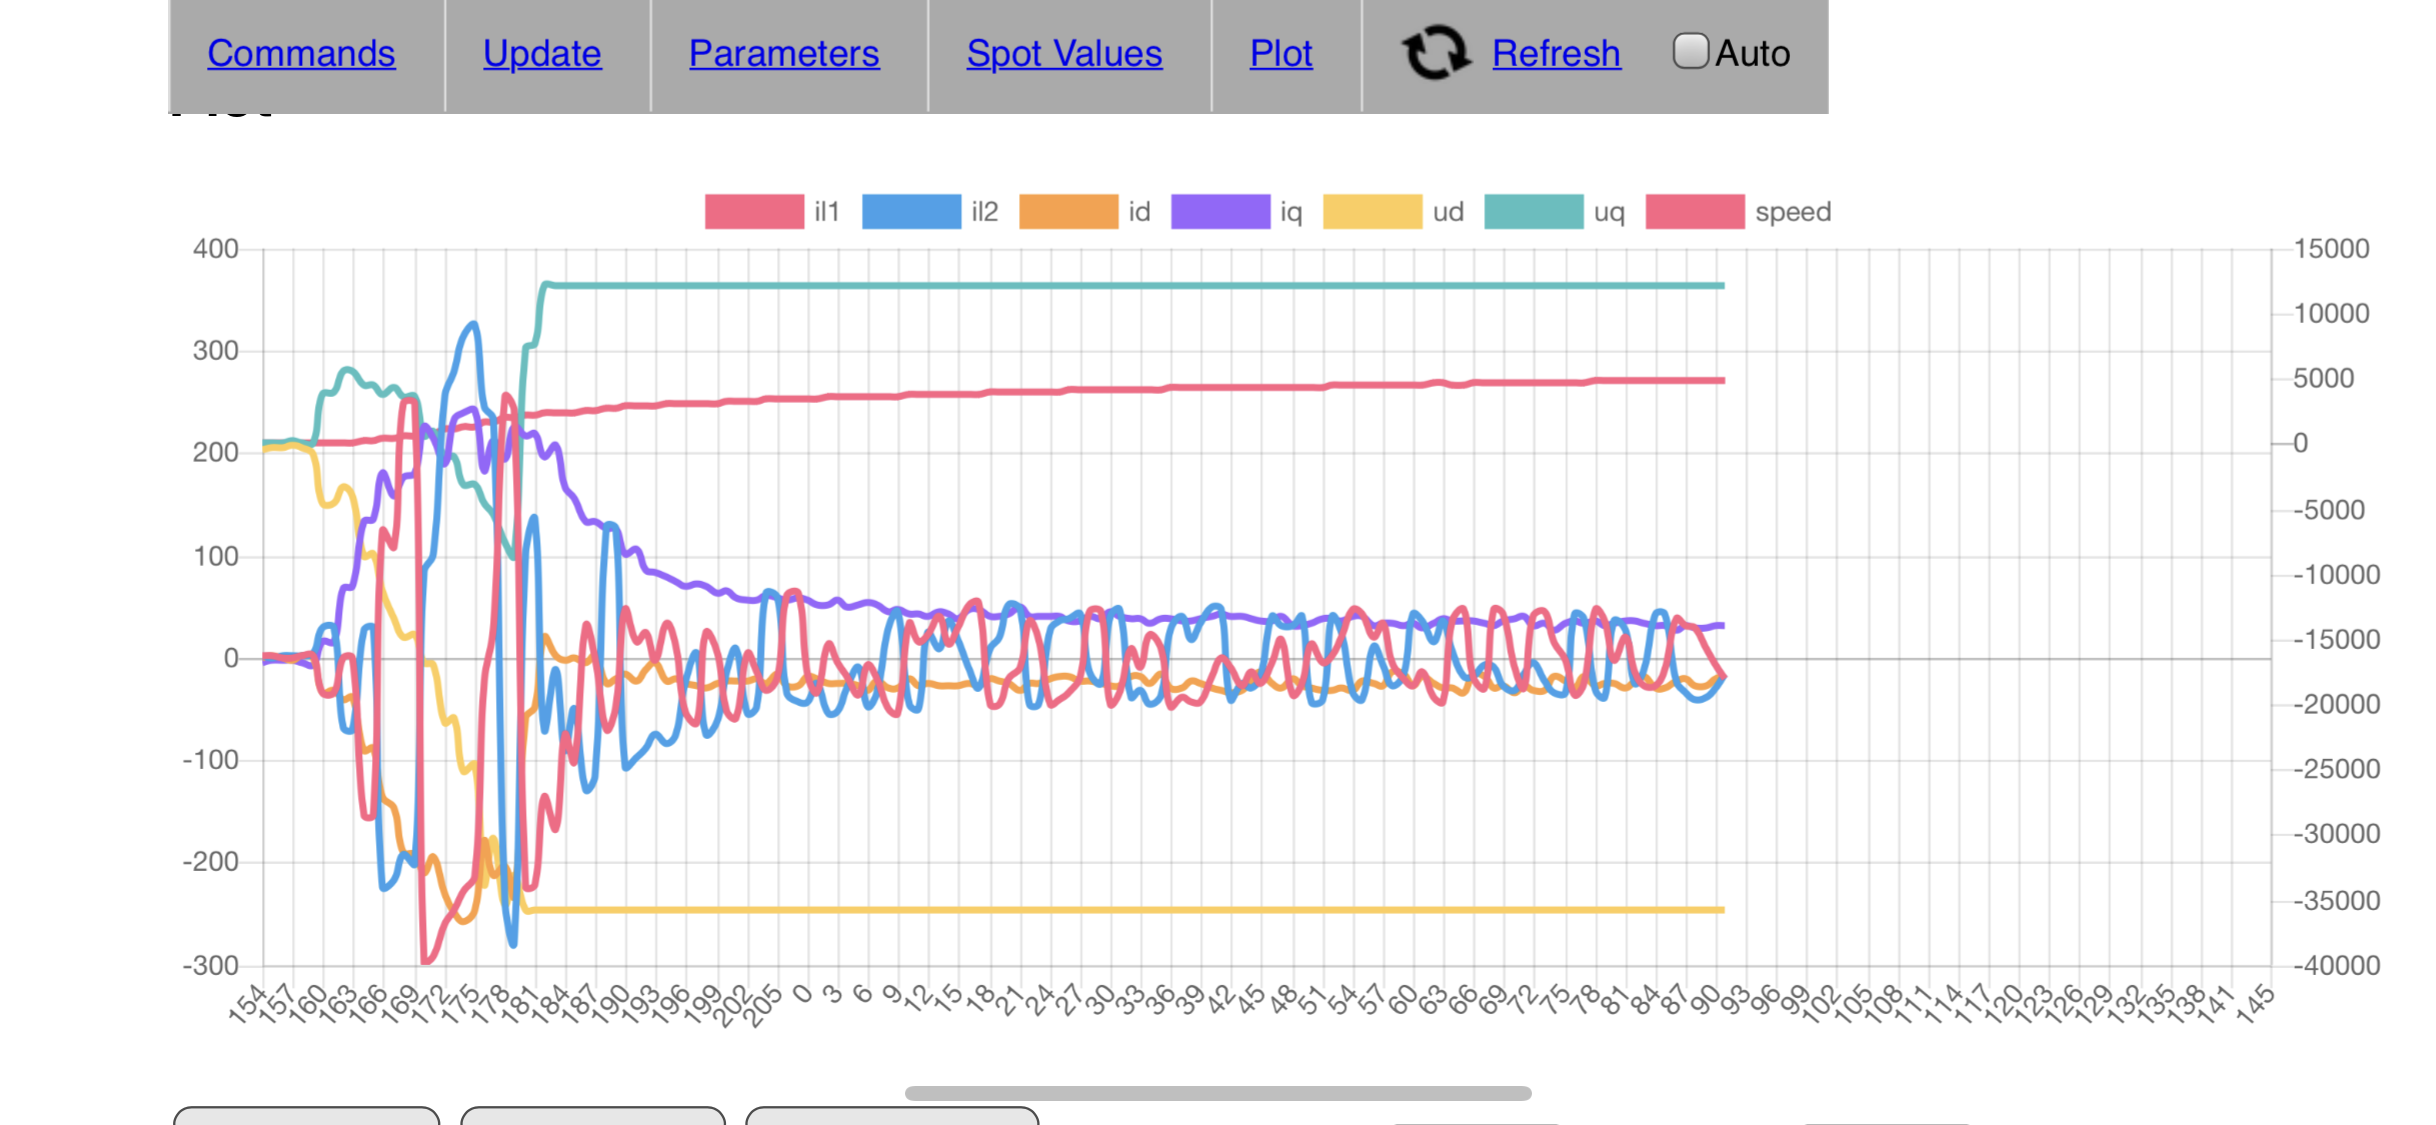Viewport: 2436px width, 1125px height.
Task: Hide the purple iq series swatch
Action: pos(1220,212)
